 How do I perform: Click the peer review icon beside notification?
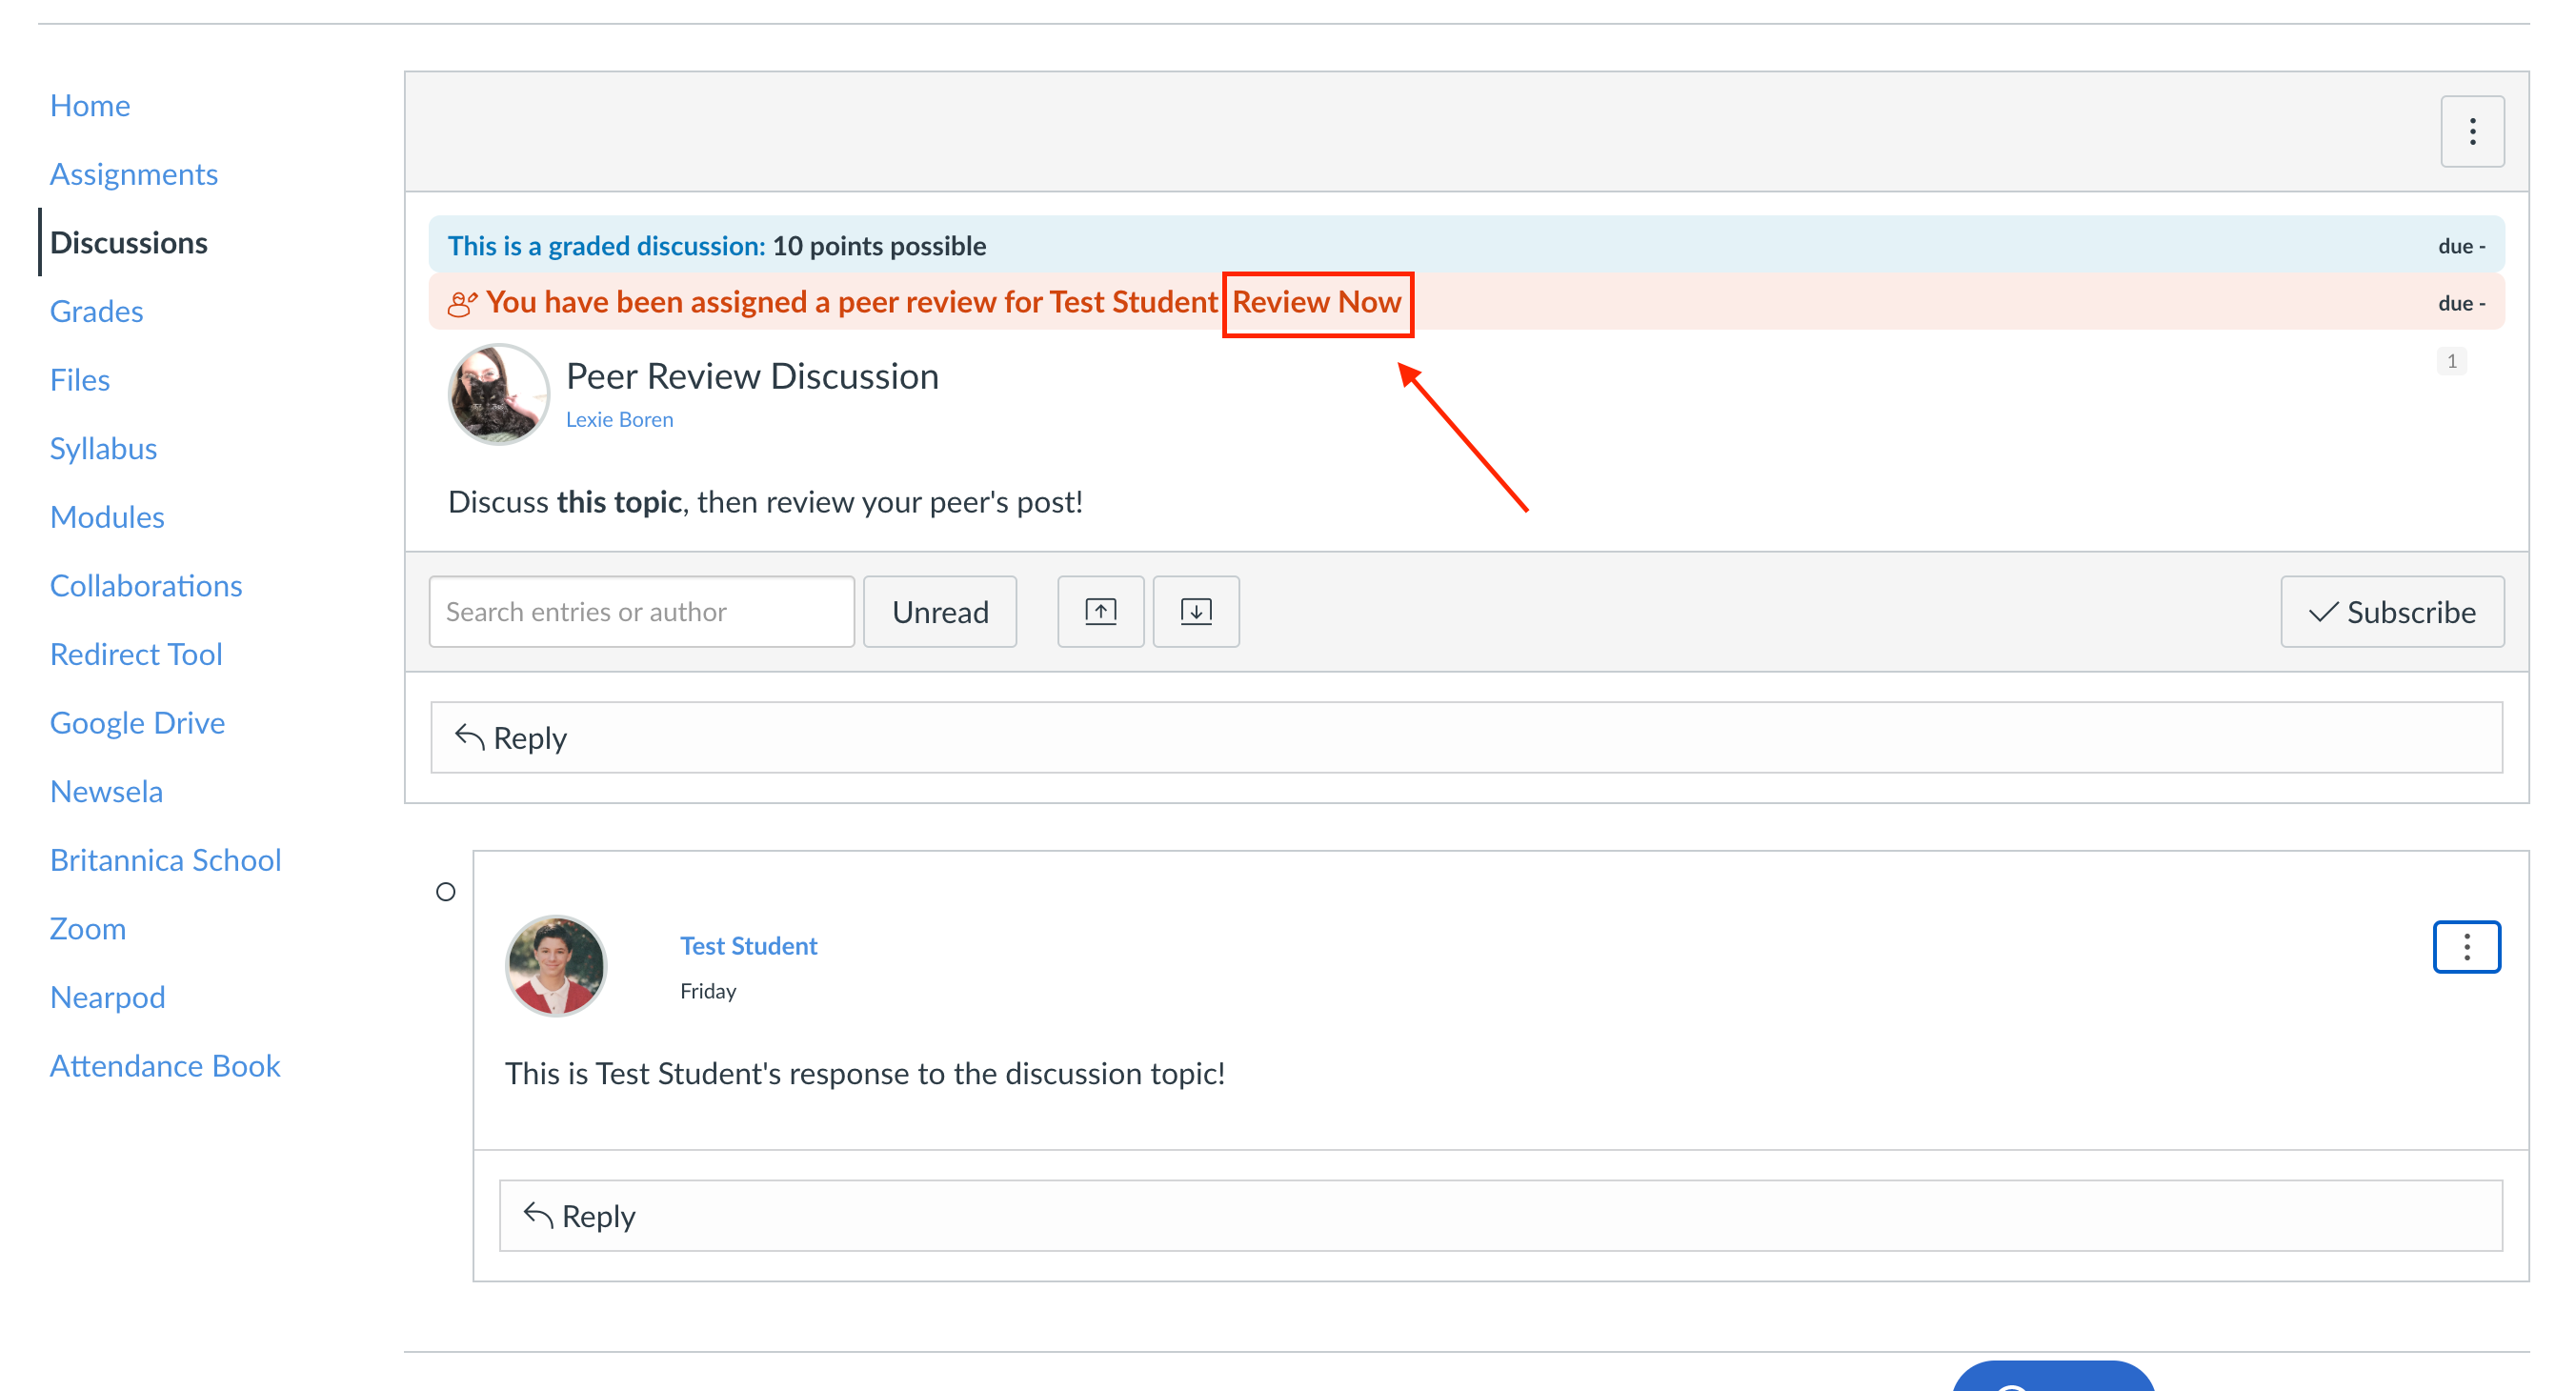pyautogui.click(x=461, y=303)
